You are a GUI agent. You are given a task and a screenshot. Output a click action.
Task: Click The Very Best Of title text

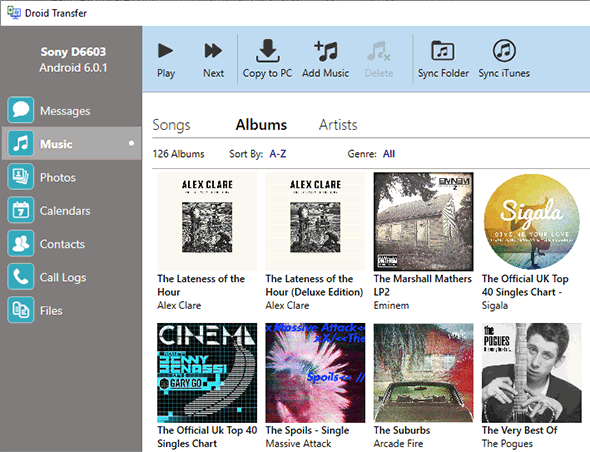pyautogui.click(x=520, y=430)
